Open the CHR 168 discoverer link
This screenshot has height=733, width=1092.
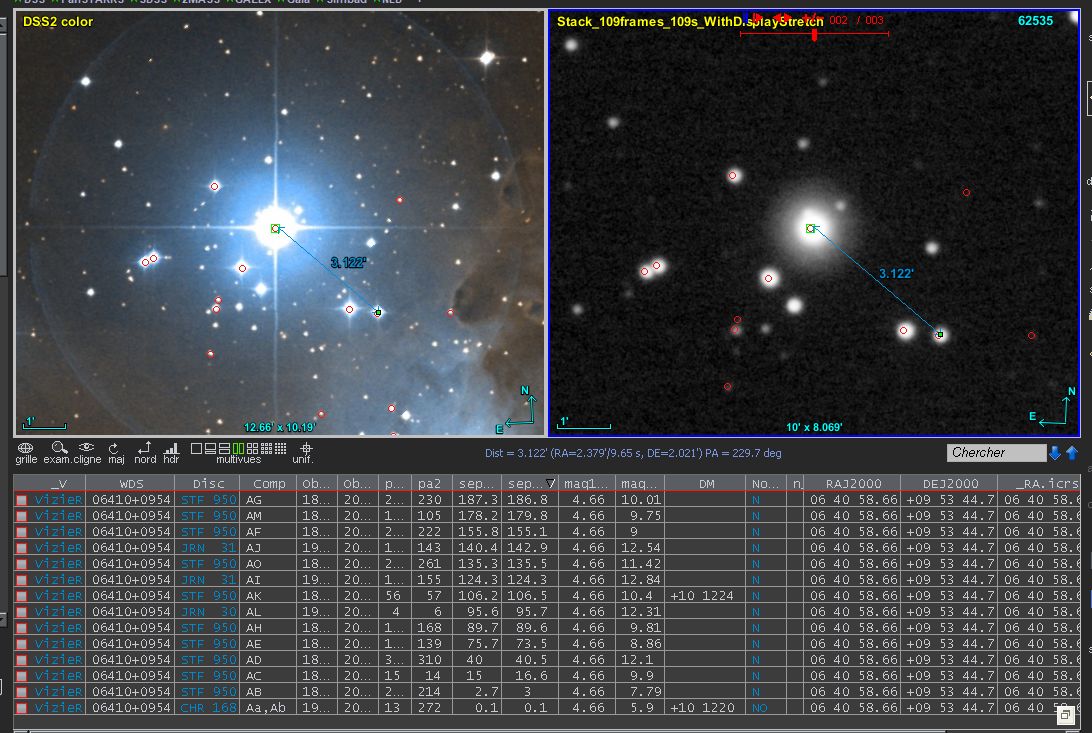(x=208, y=708)
